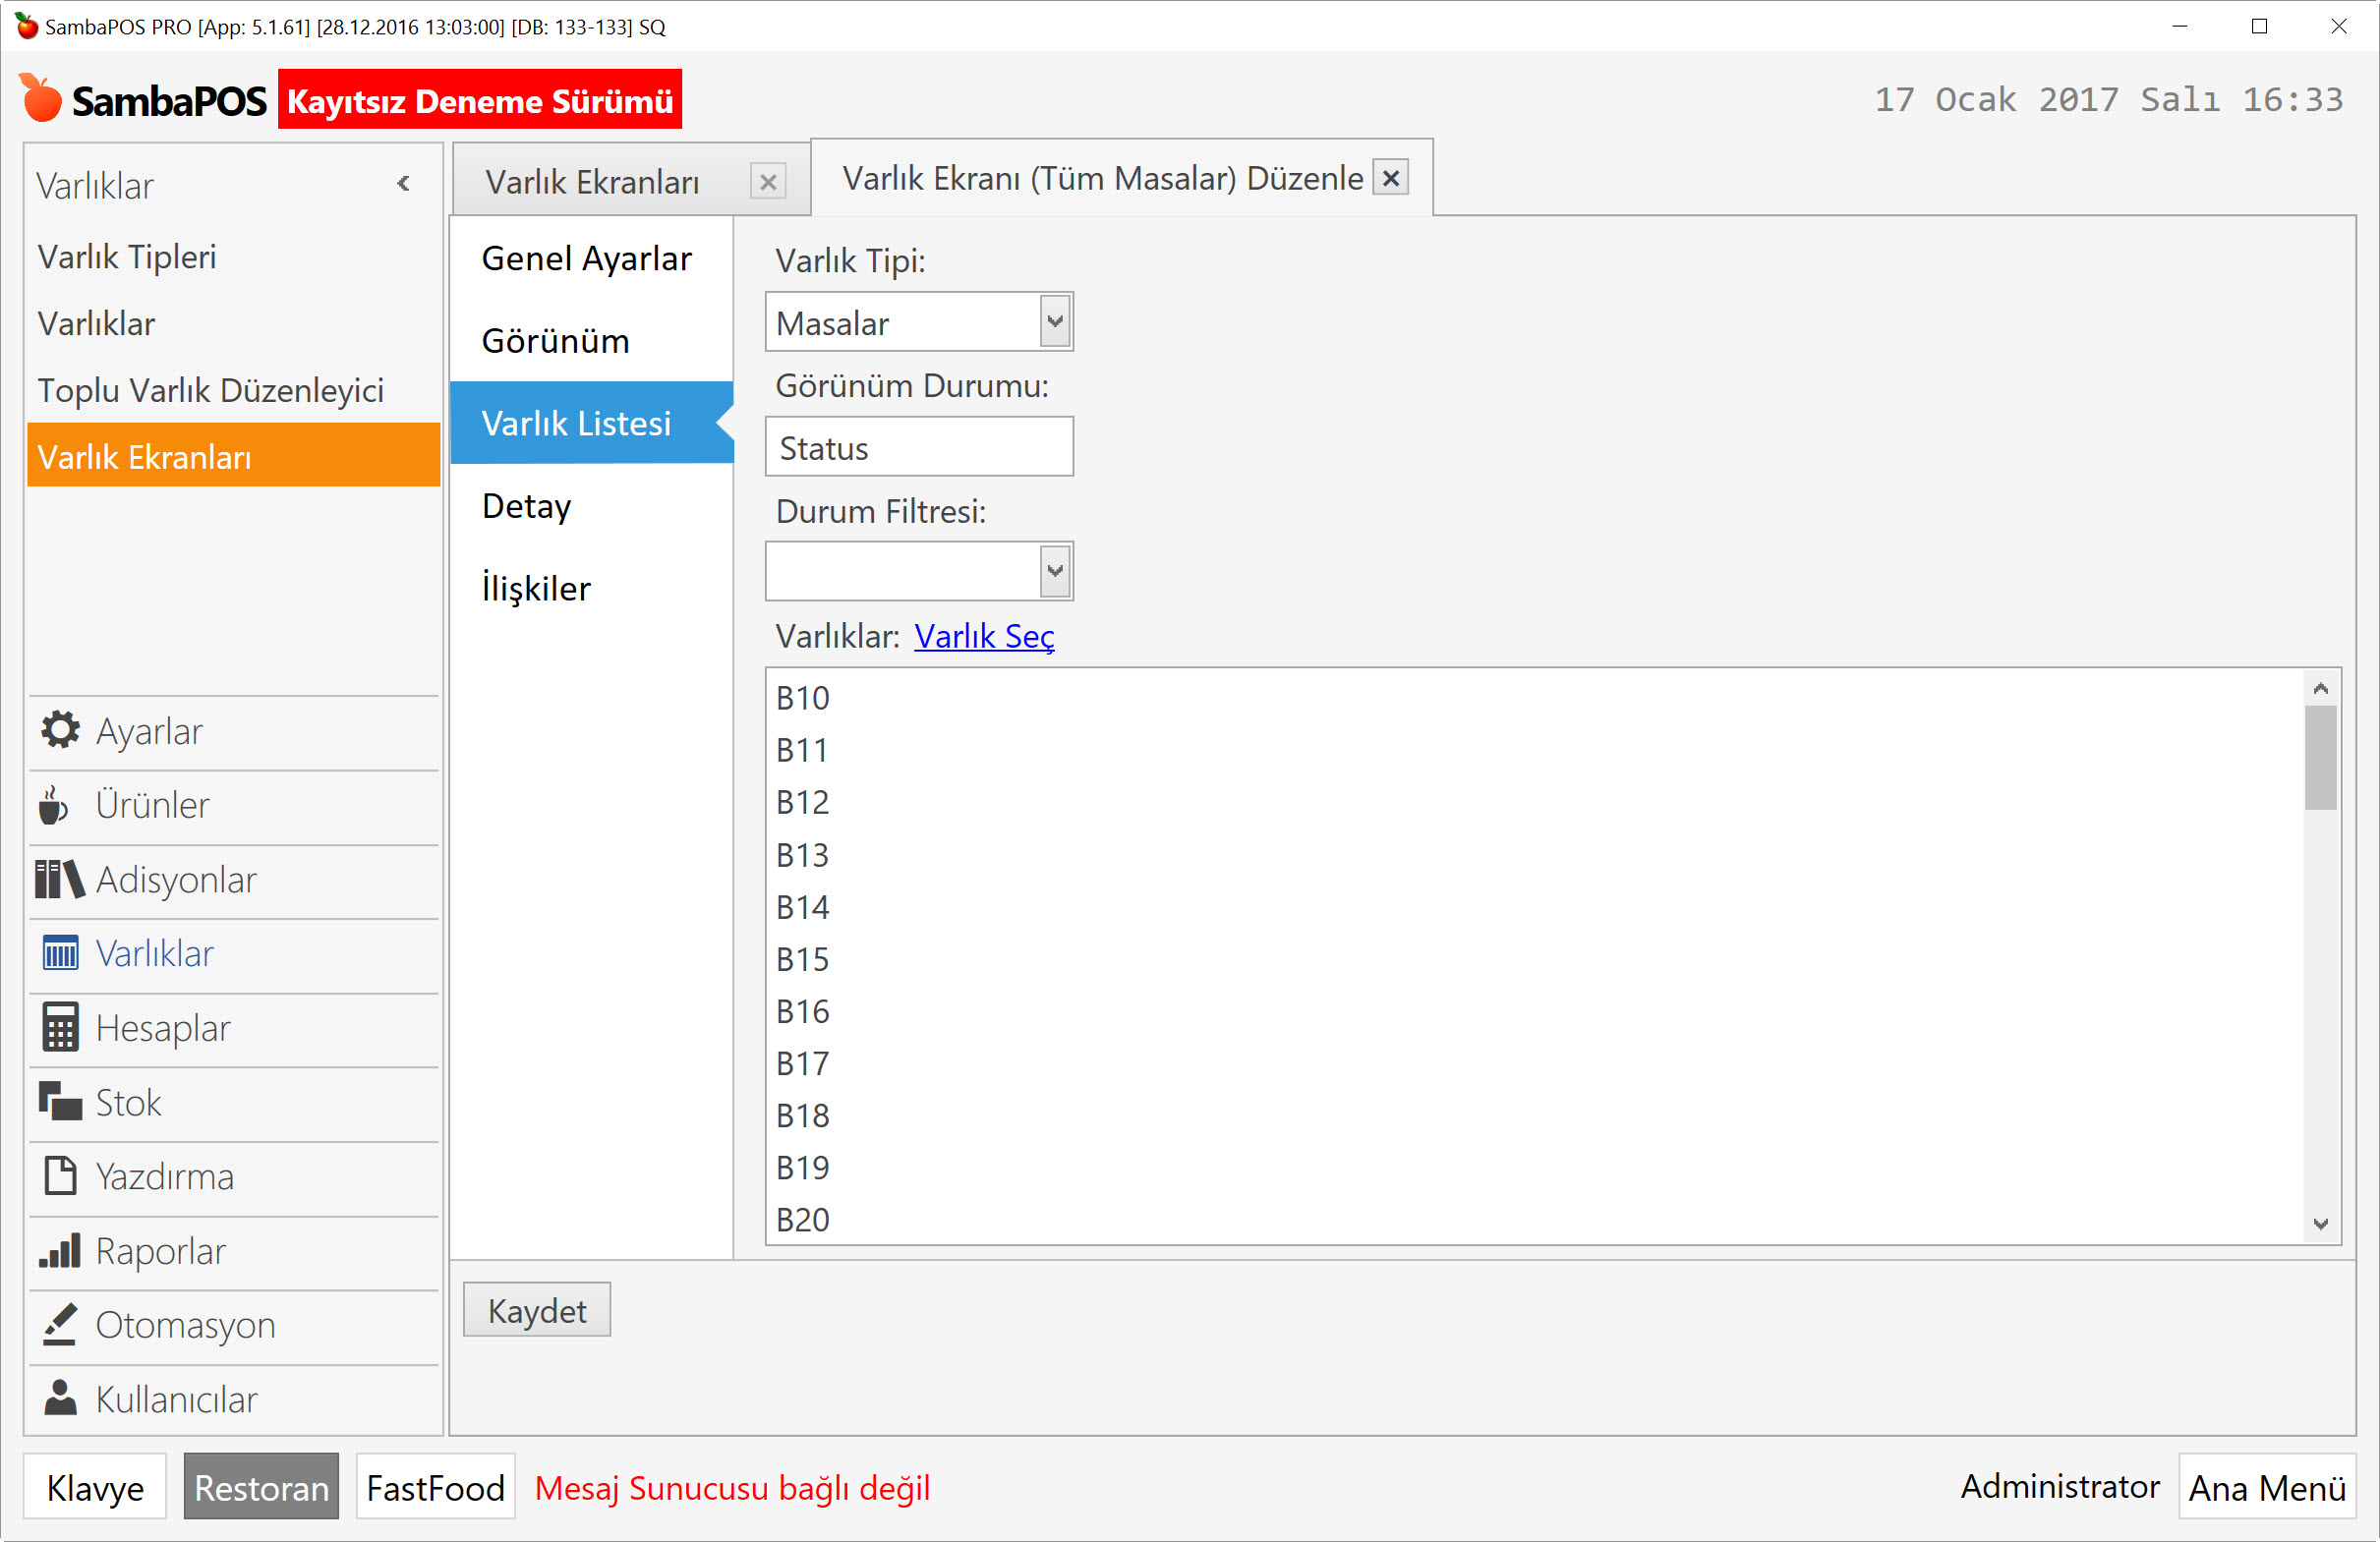Expand the Varlık Tipi dropdown
Screen dimensions: 2380x1542
coord(1054,322)
